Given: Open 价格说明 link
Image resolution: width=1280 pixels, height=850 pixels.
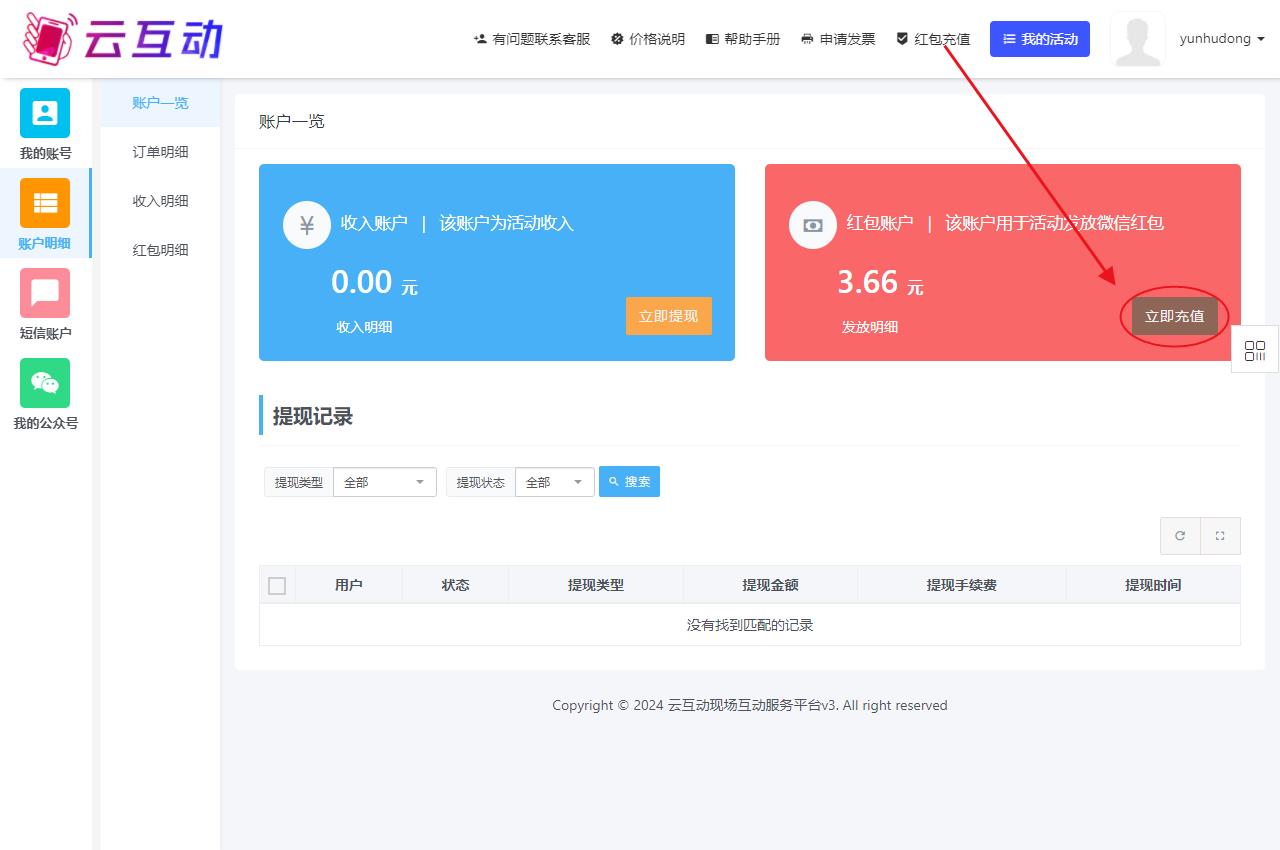Looking at the screenshot, I should pyautogui.click(x=648, y=39).
